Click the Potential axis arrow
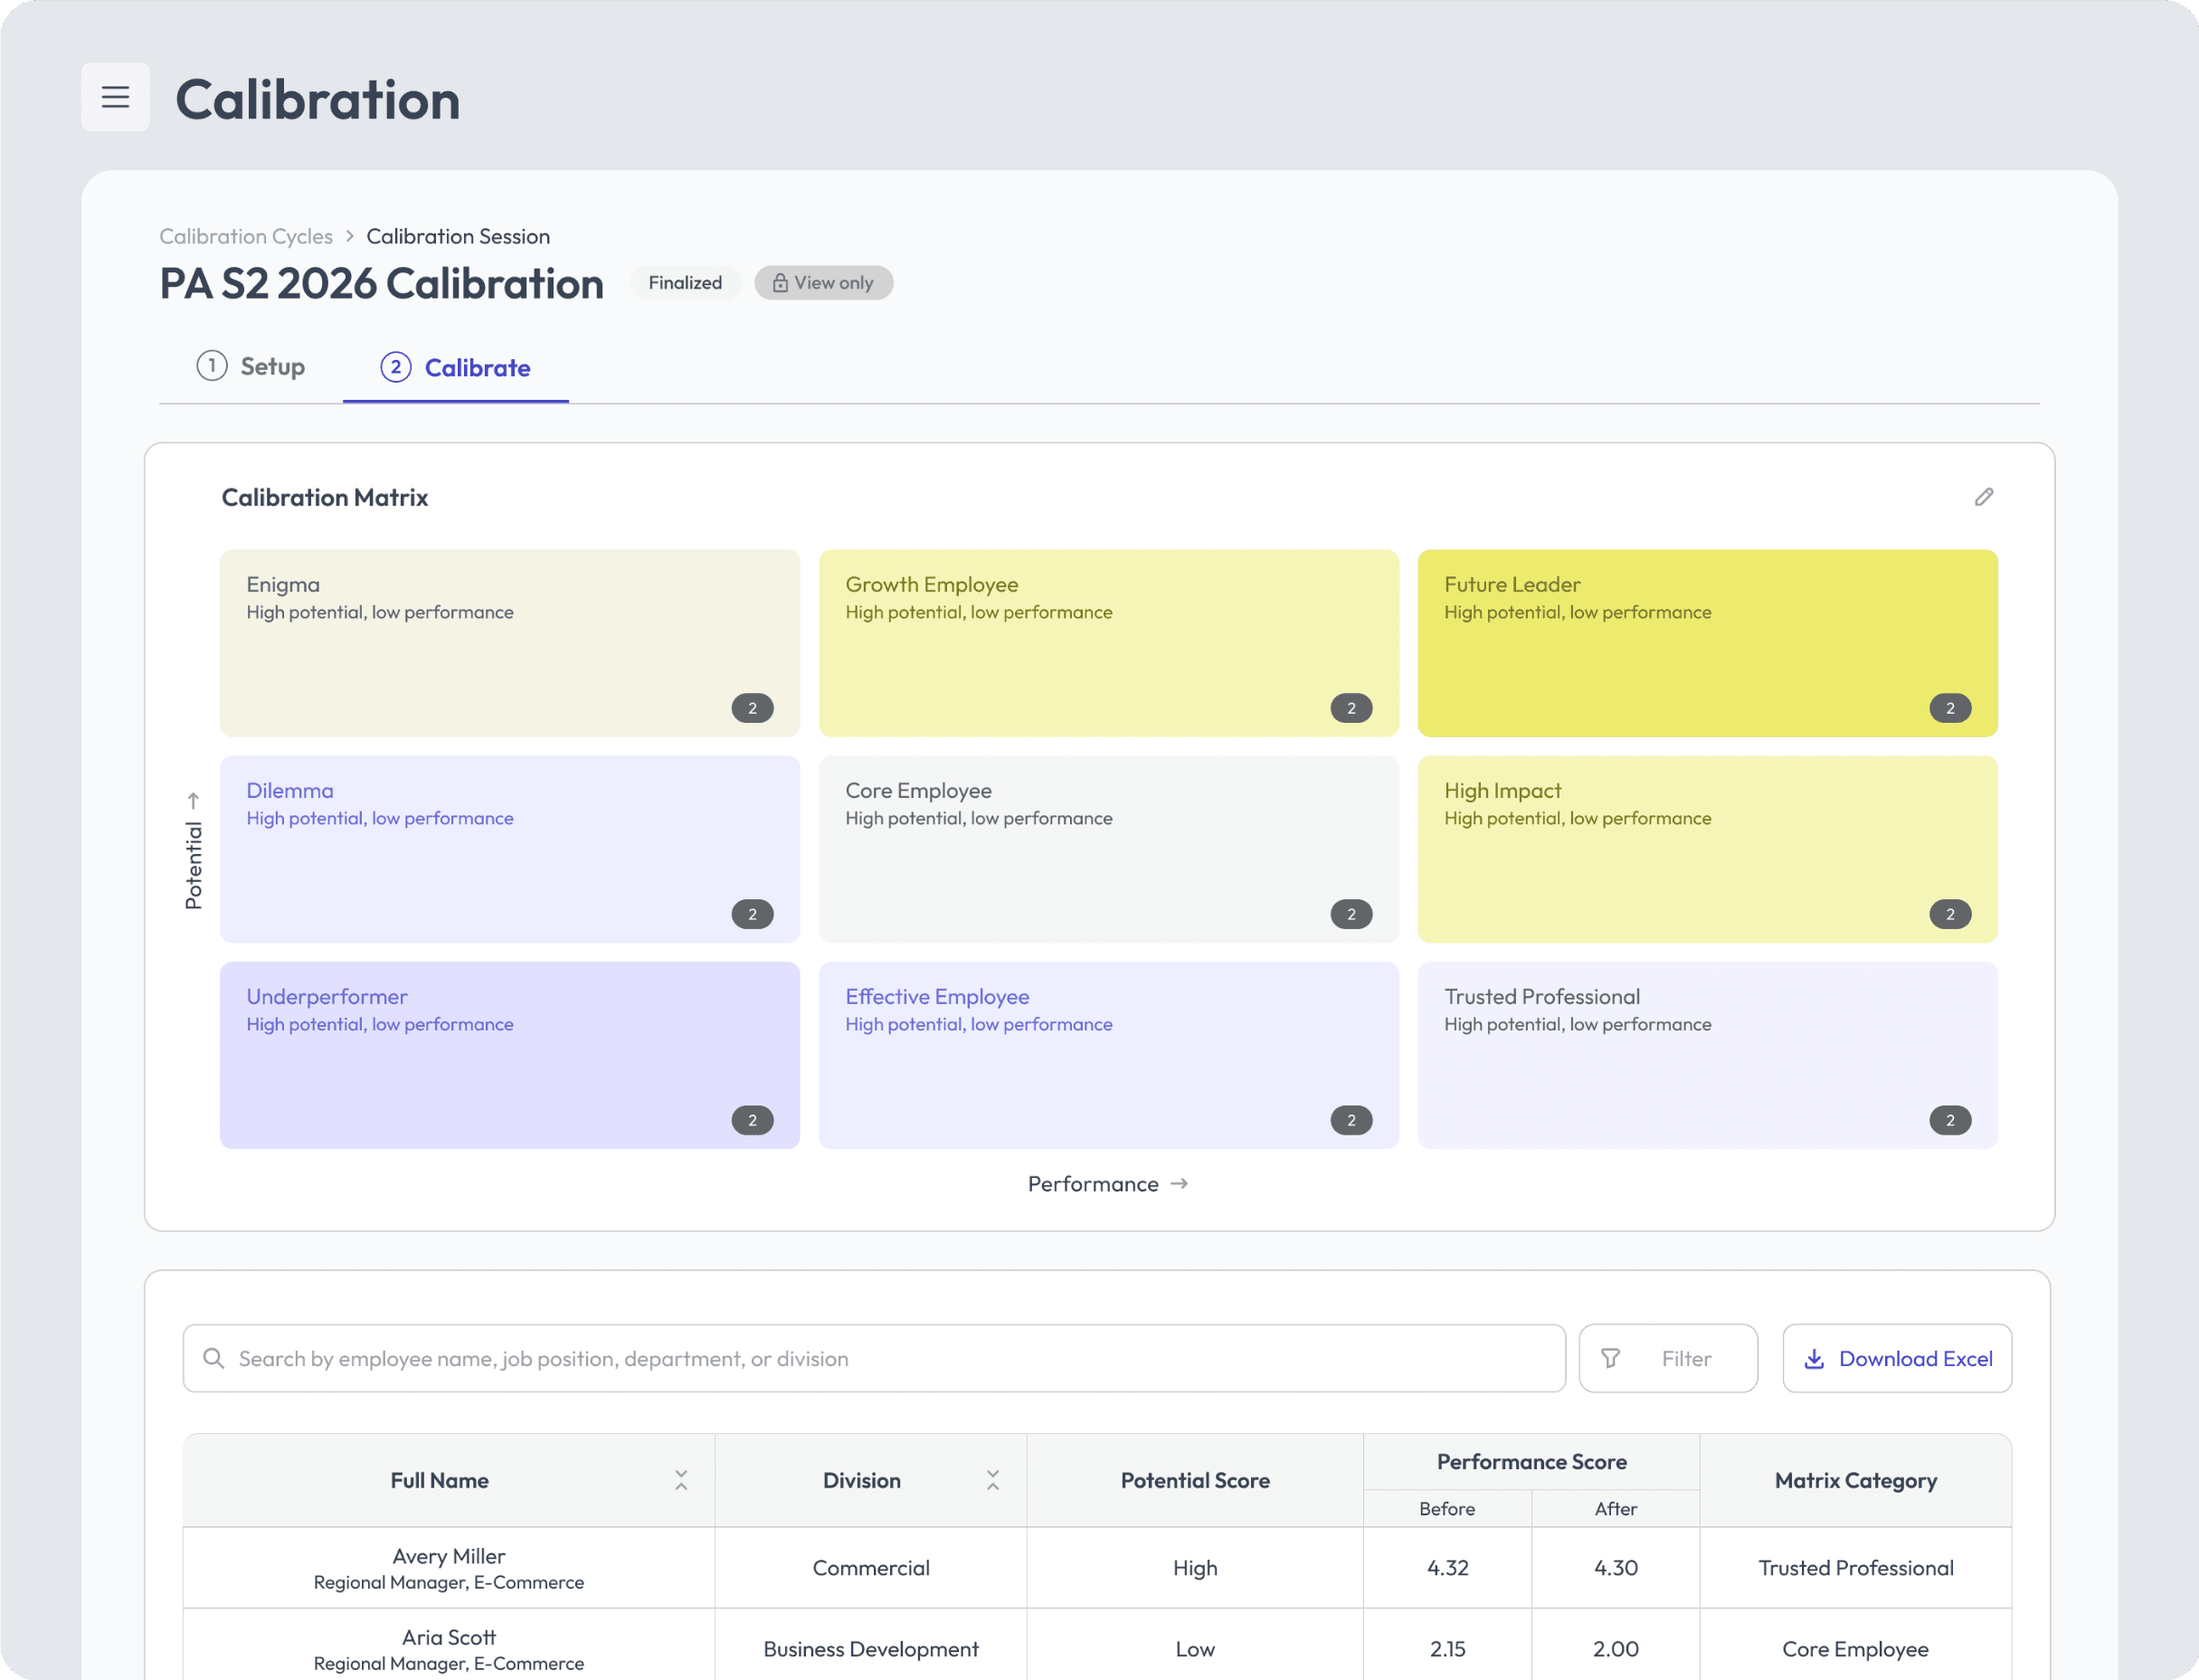The width and height of the screenshot is (2199, 1680). [x=193, y=801]
